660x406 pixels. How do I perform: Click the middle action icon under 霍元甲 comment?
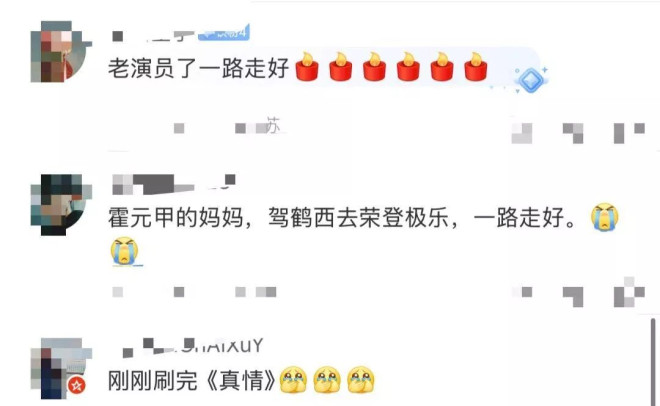(573, 297)
